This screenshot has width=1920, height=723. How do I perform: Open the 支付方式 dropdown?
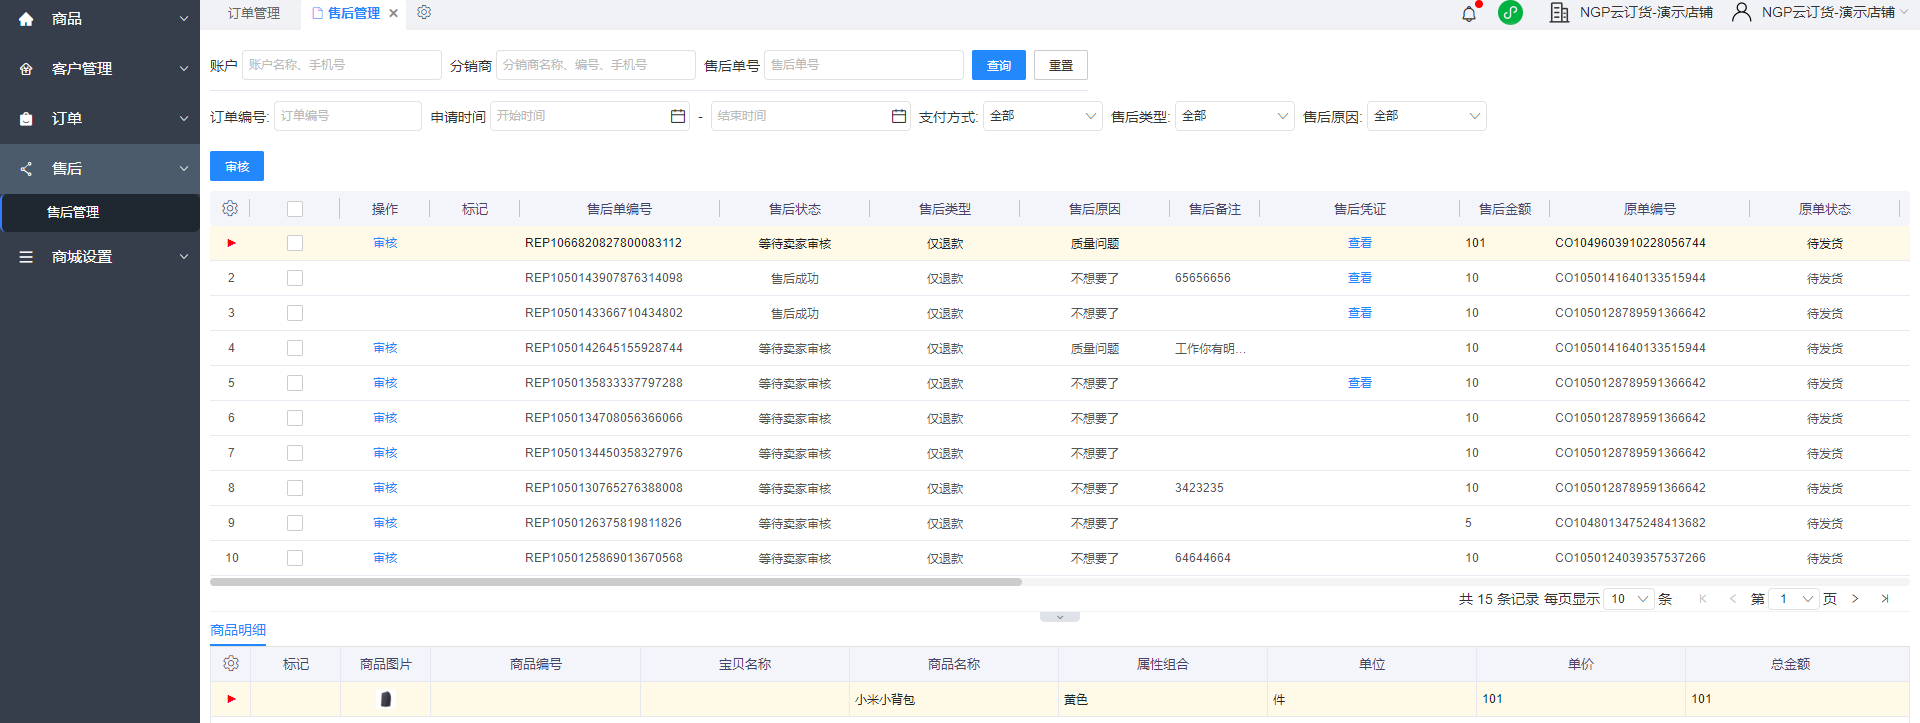pos(1042,116)
